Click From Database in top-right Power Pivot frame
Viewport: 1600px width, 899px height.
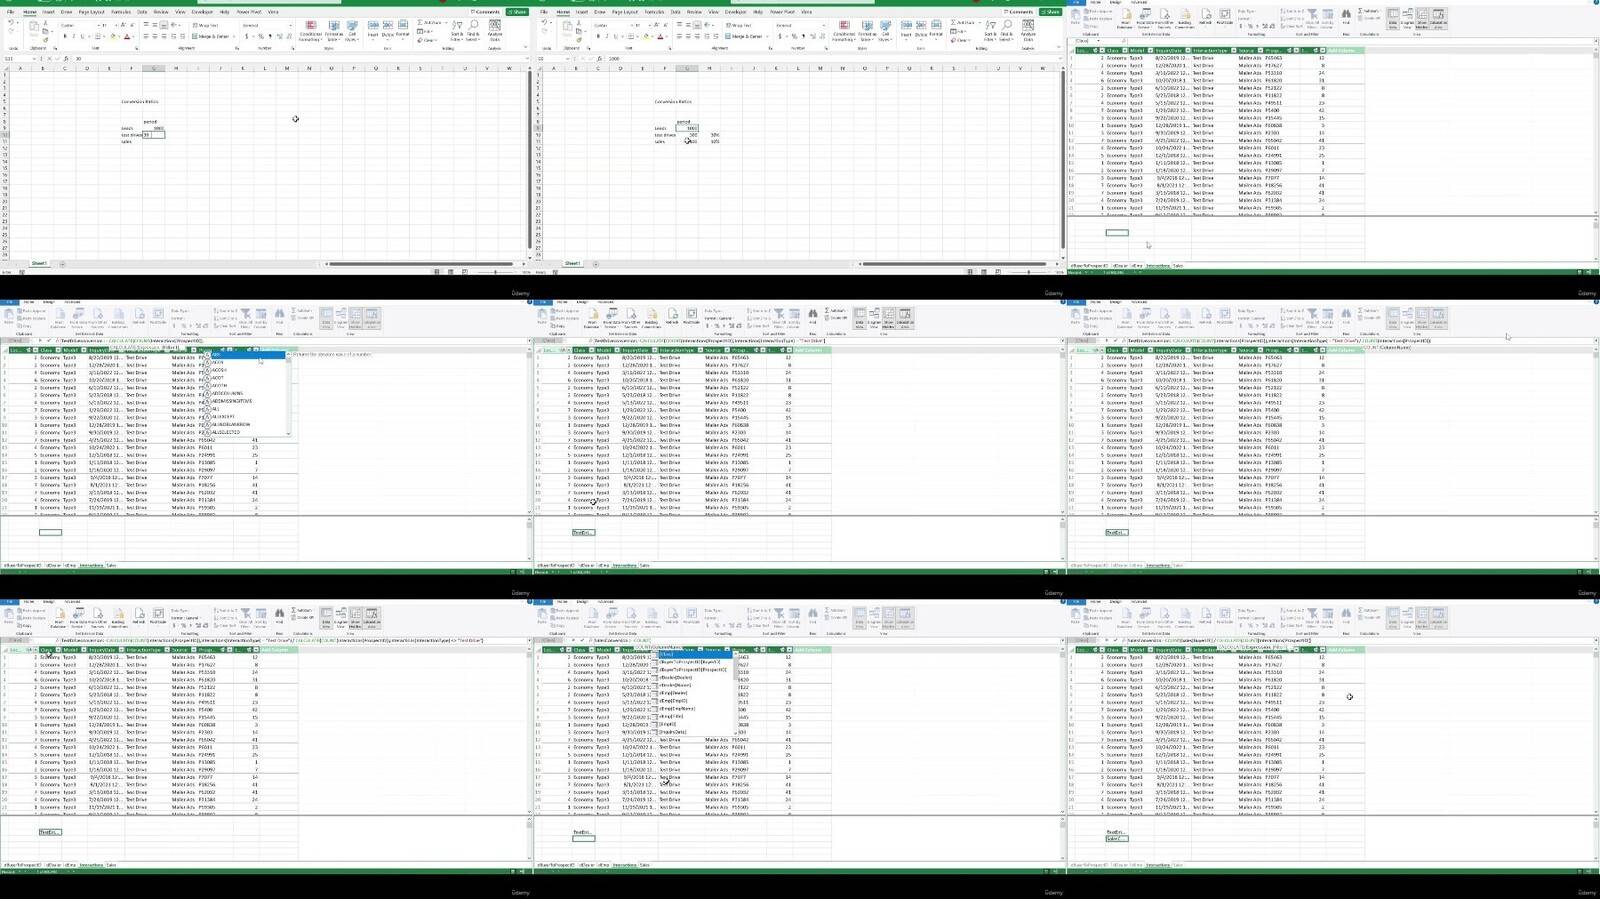click(1125, 18)
